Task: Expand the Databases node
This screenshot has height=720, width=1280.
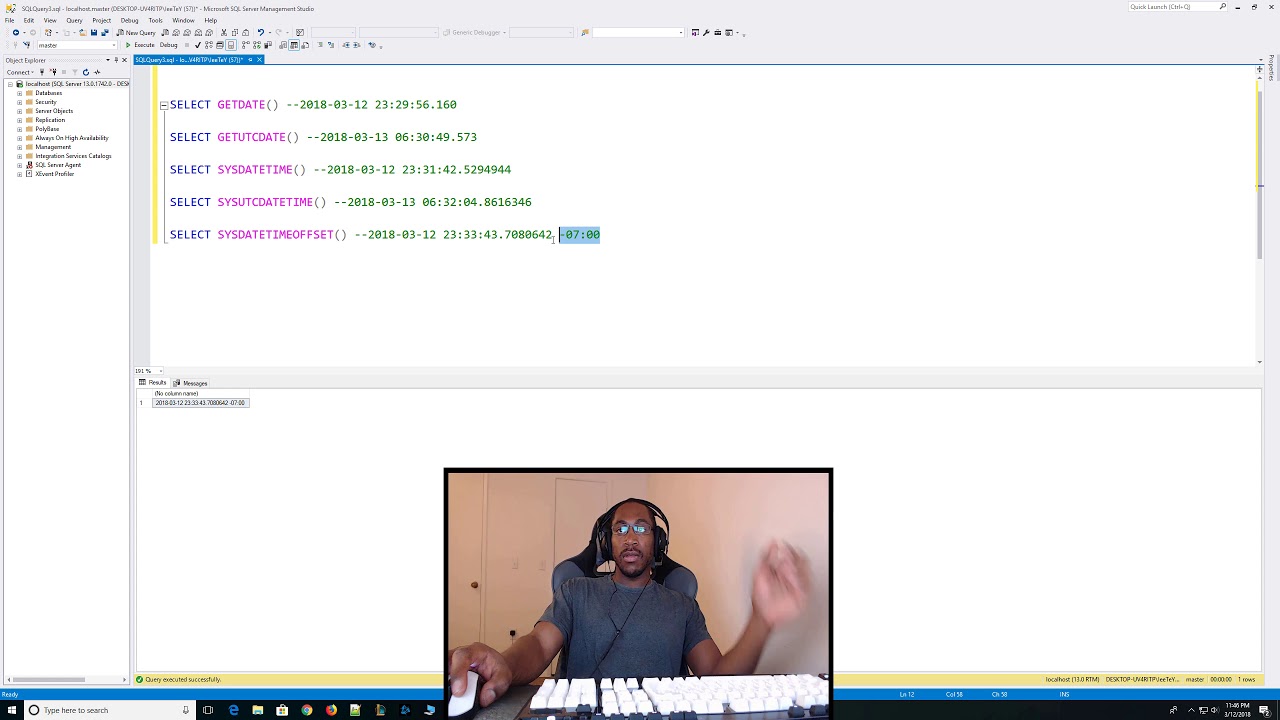Action: pyautogui.click(x=19, y=93)
